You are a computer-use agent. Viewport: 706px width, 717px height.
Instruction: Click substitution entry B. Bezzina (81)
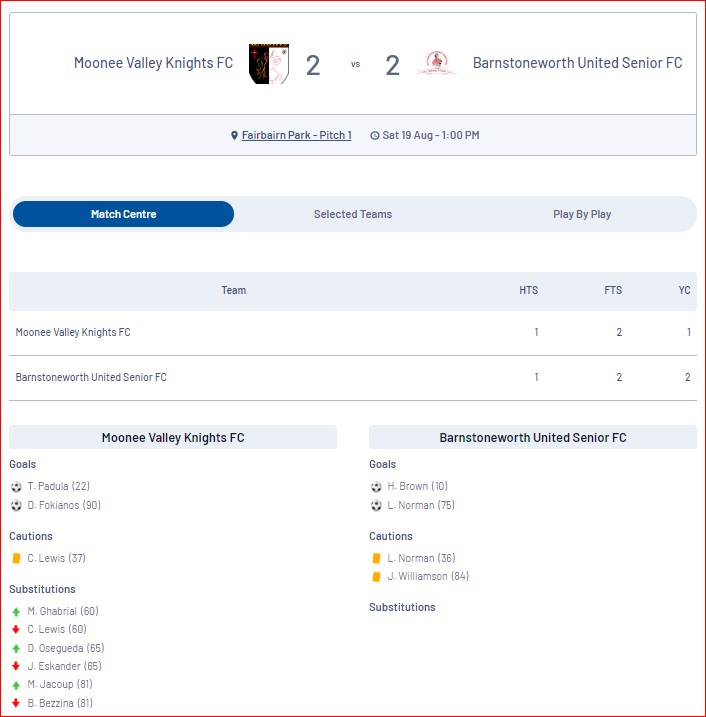click(60, 703)
